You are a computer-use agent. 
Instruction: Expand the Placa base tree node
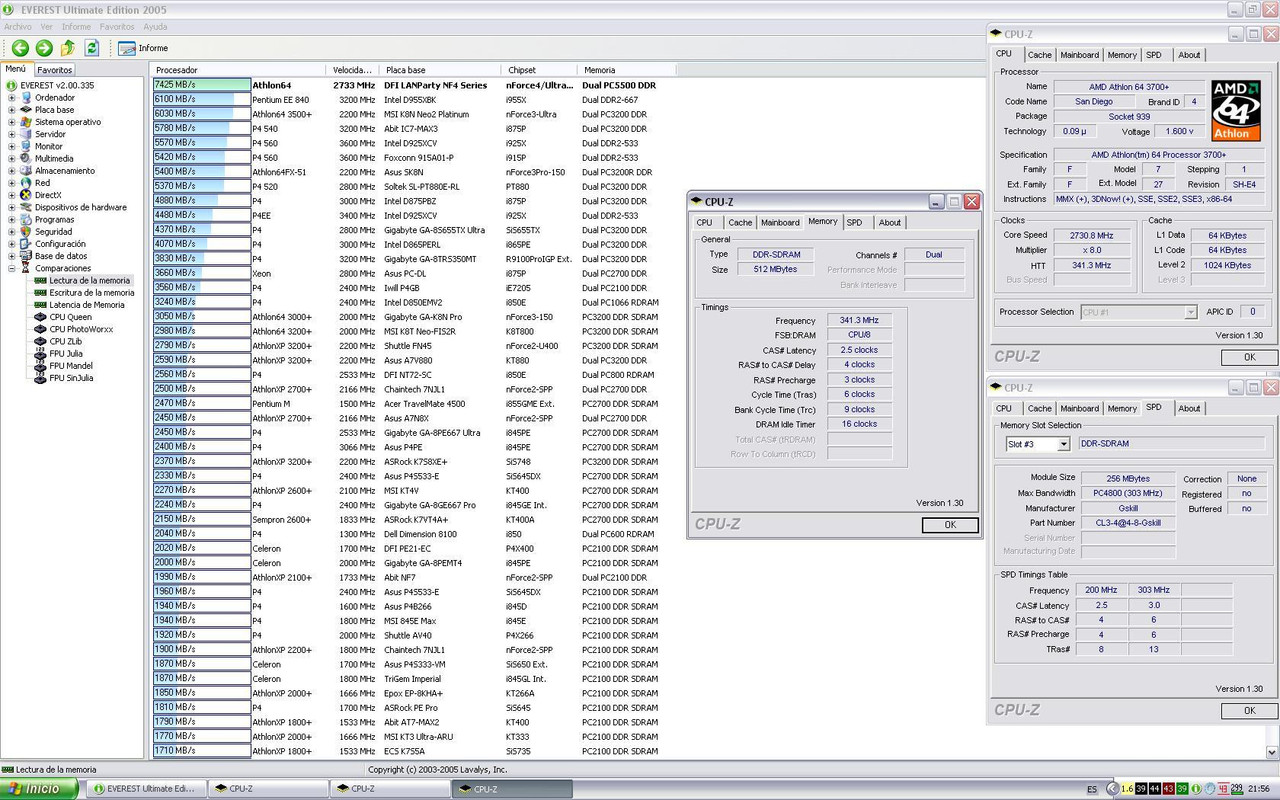coord(12,110)
